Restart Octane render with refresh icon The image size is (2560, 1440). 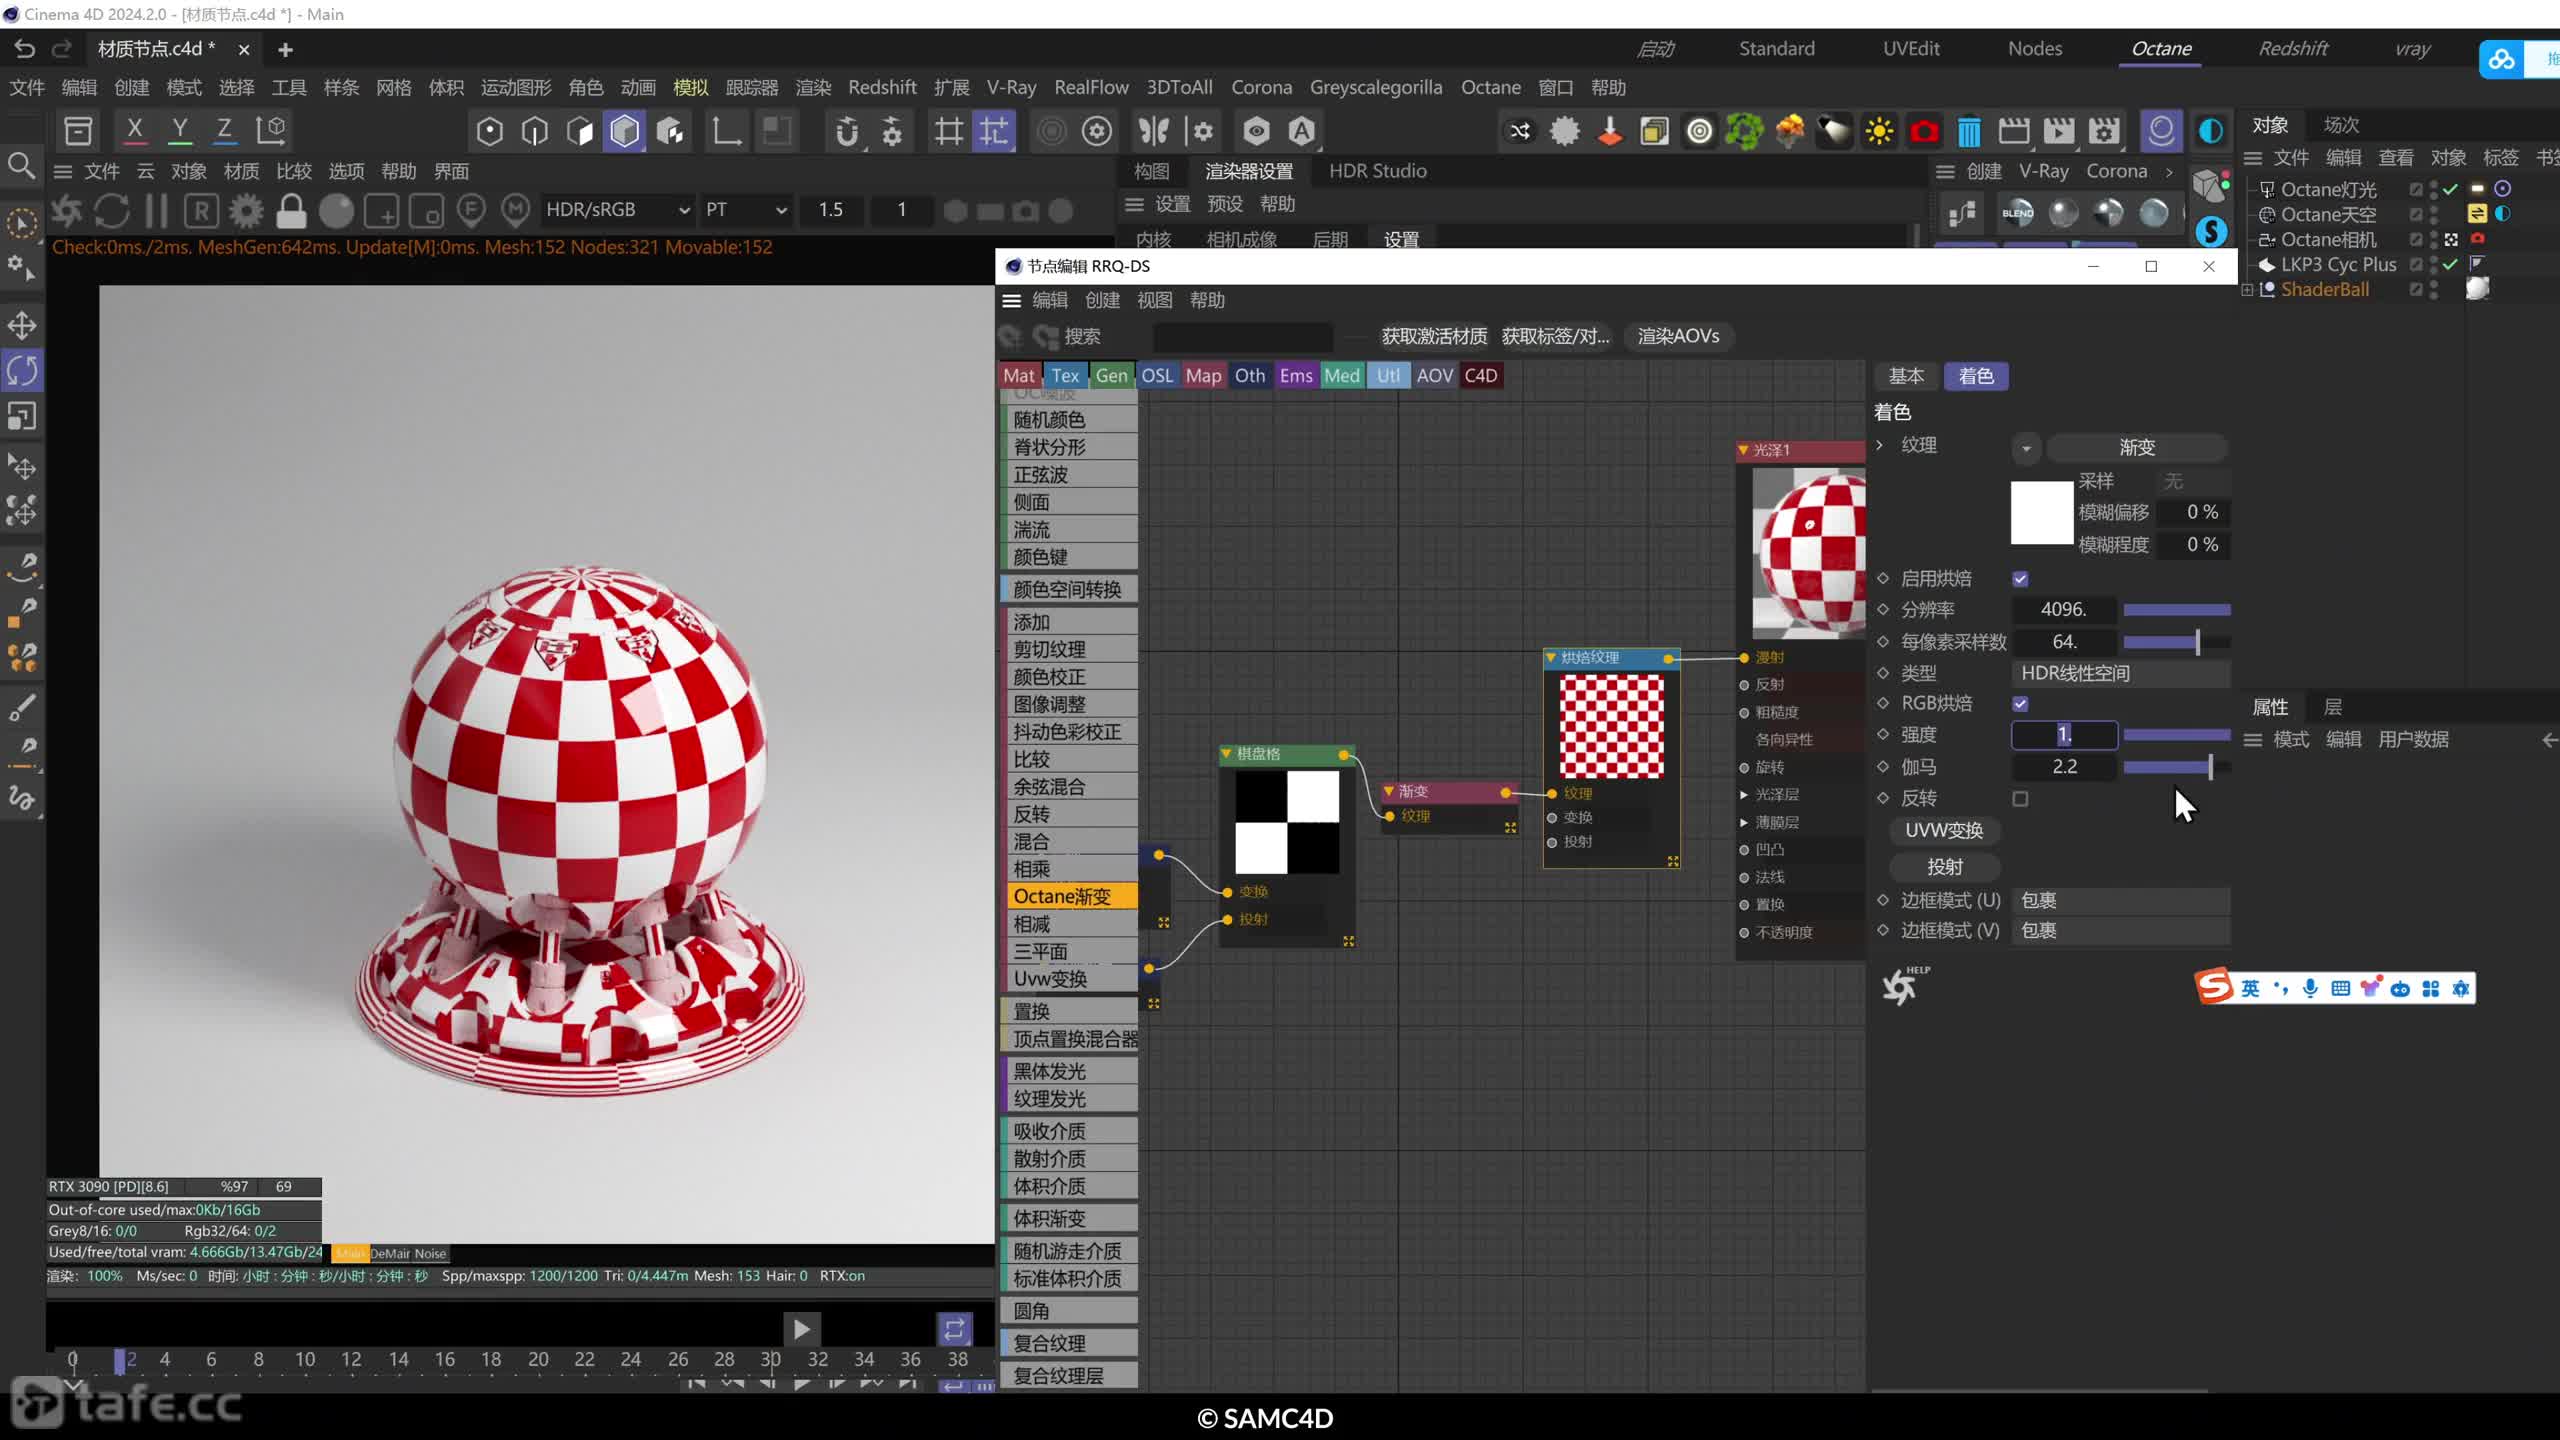pos(112,210)
